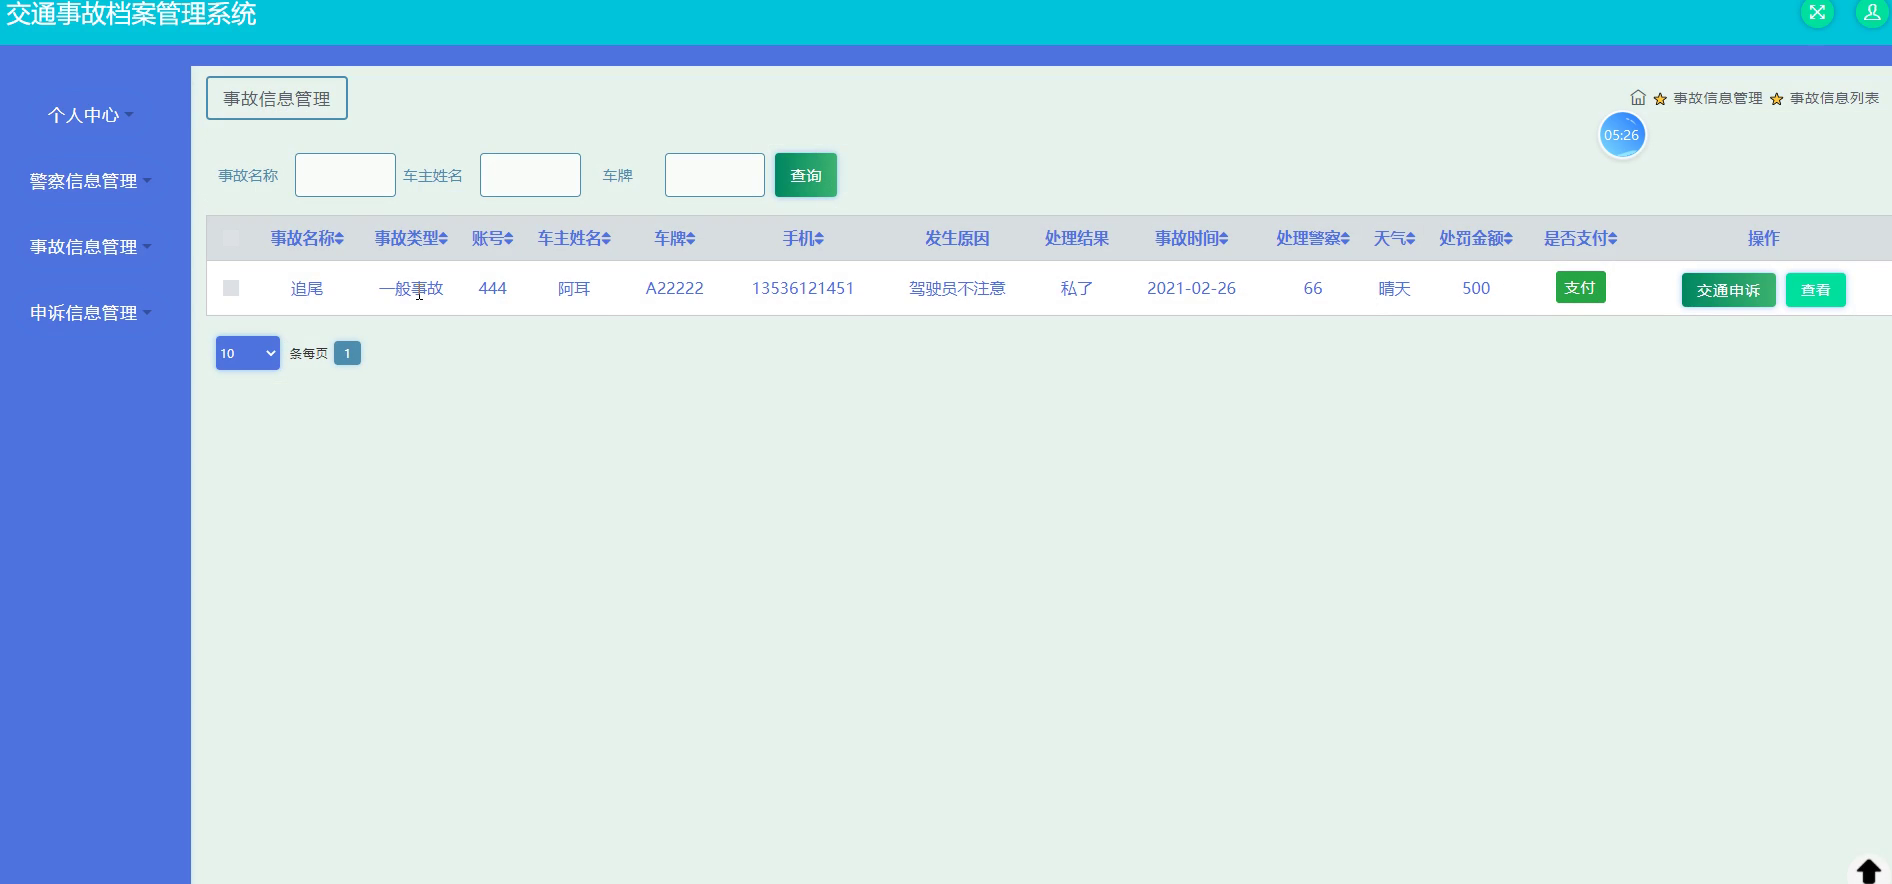Click the home icon in breadcrumb
Viewport: 1892px width, 884px height.
pyautogui.click(x=1638, y=98)
